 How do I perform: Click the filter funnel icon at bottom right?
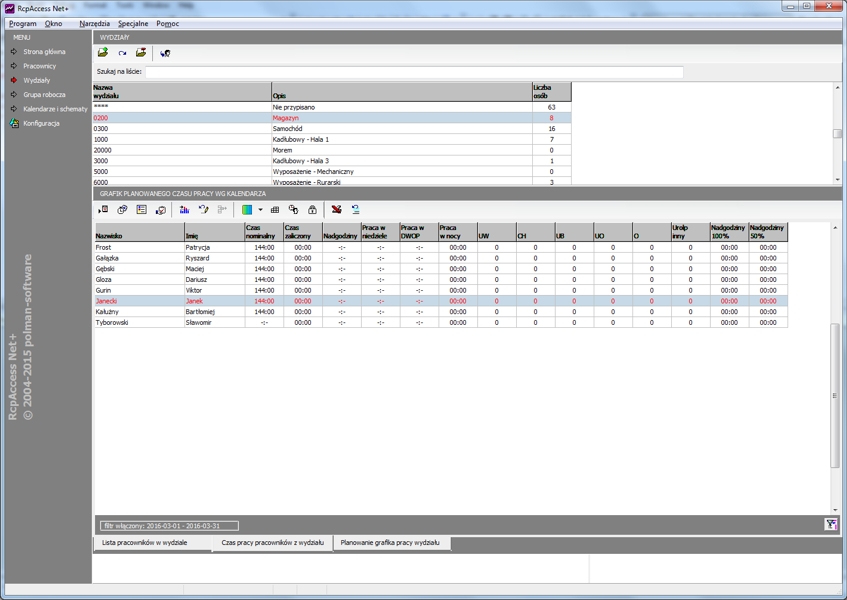click(x=831, y=525)
